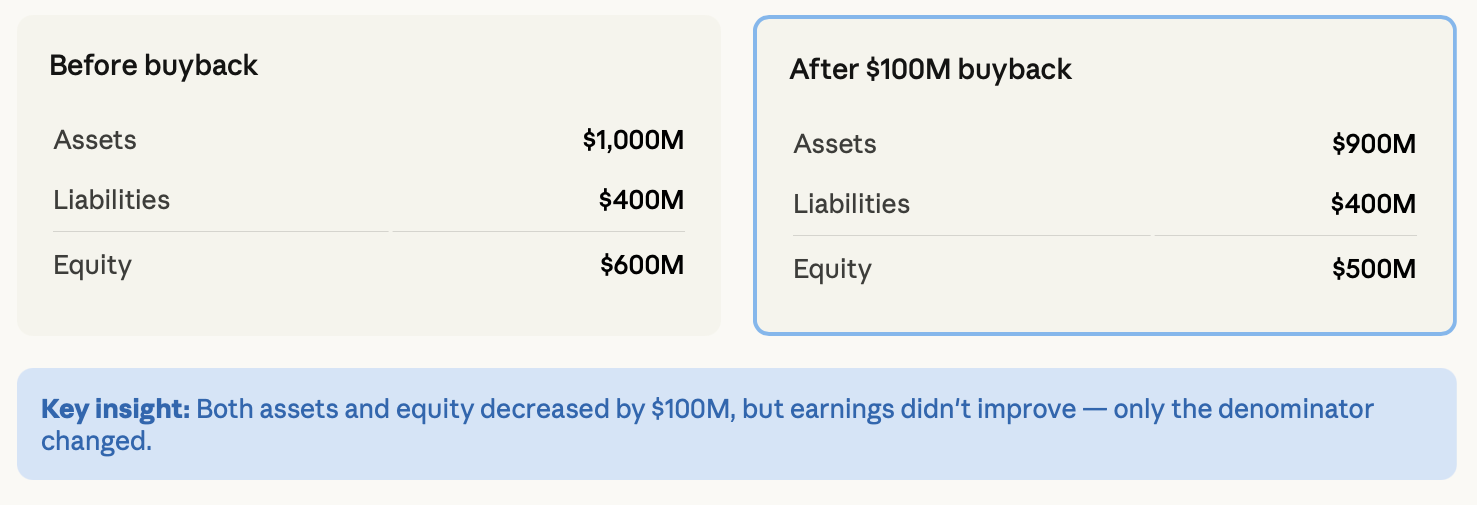Select the "After $100M buyback" heading
The width and height of the screenshot is (1477, 505).
click(930, 70)
